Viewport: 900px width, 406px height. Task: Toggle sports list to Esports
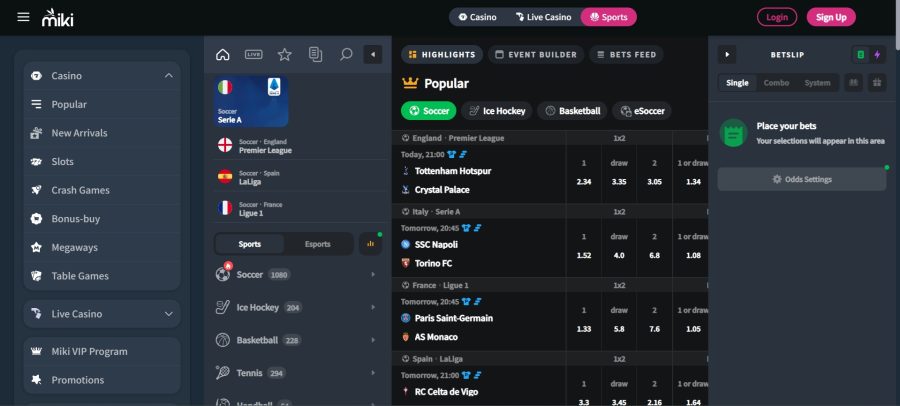pyautogui.click(x=317, y=244)
